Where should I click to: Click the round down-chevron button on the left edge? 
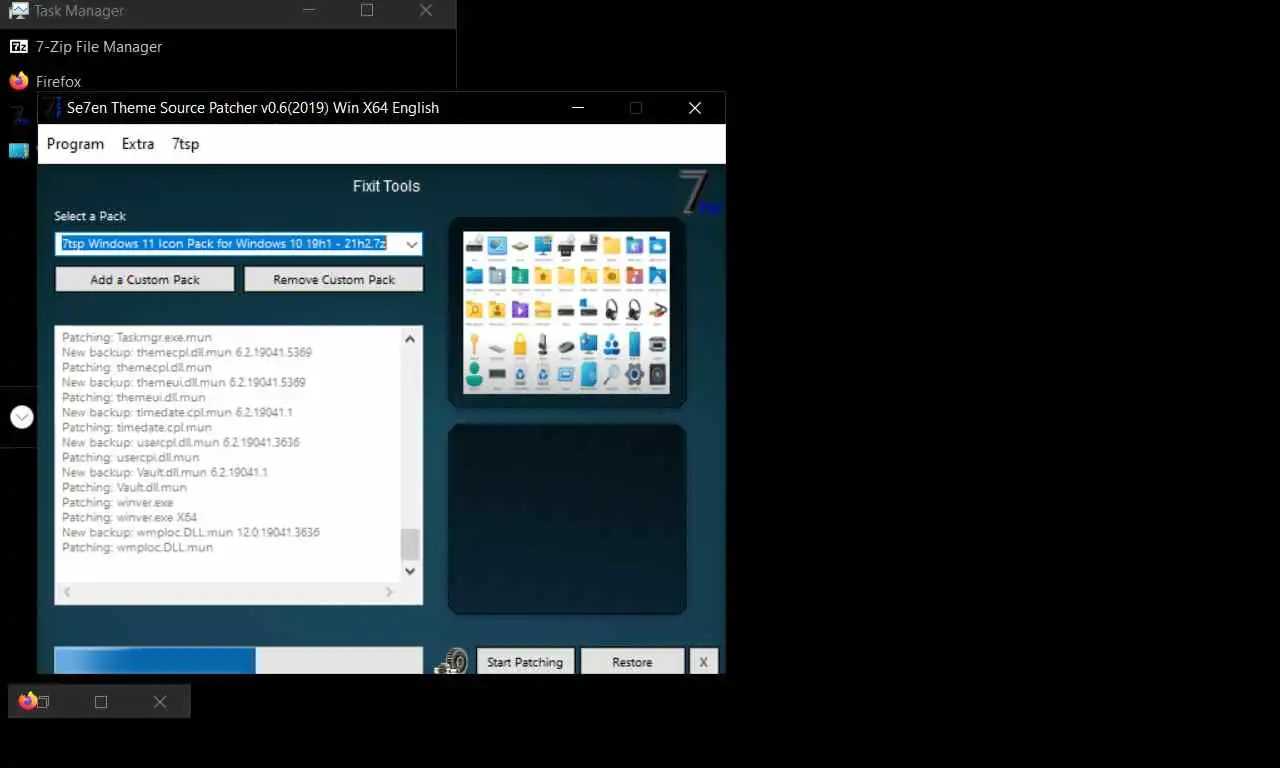22,417
